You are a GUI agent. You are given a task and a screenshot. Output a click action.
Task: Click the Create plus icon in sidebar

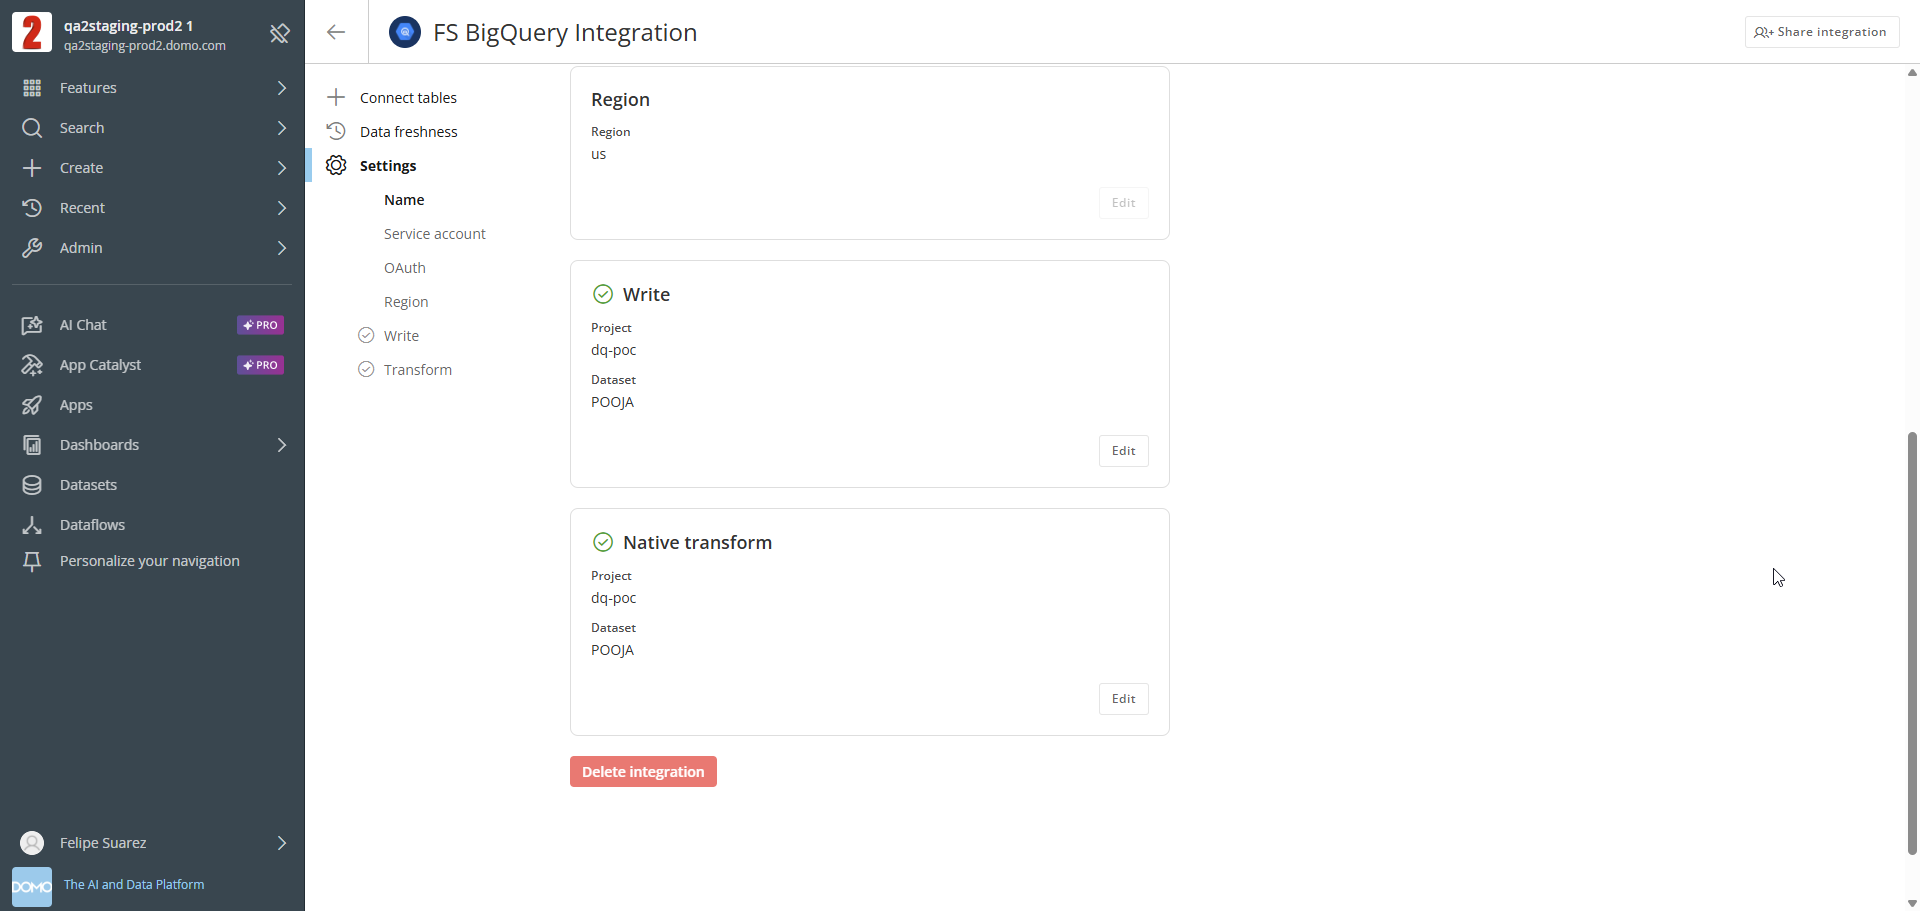32,168
